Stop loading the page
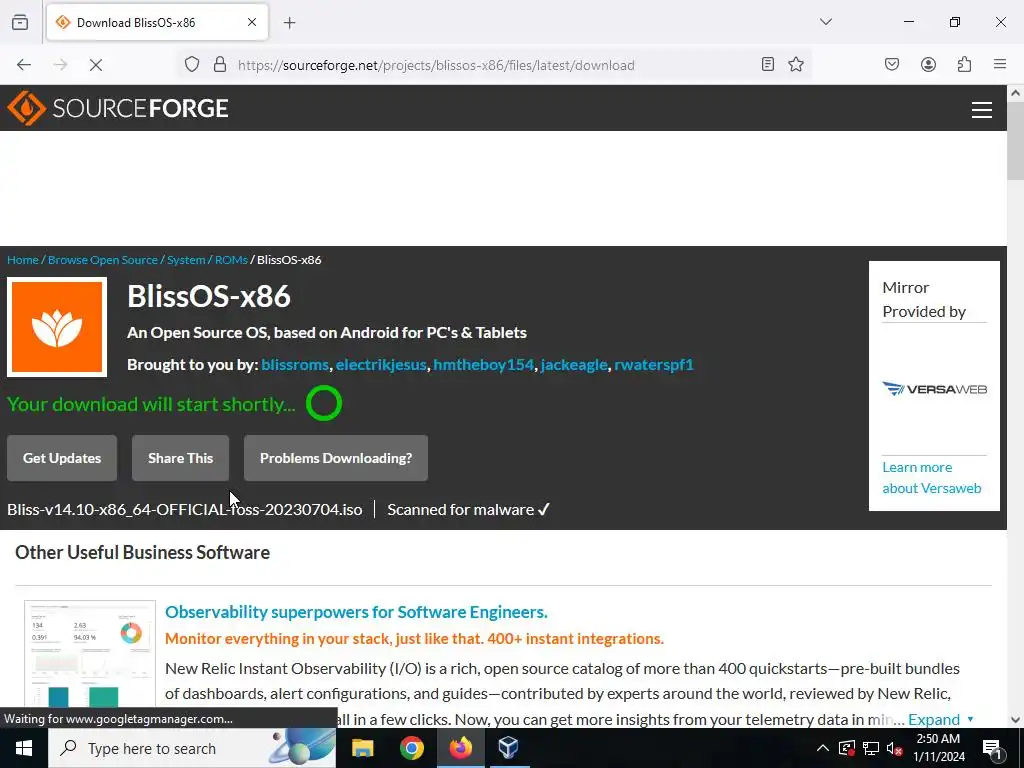Screen dimensions: 1024x768 [96, 65]
